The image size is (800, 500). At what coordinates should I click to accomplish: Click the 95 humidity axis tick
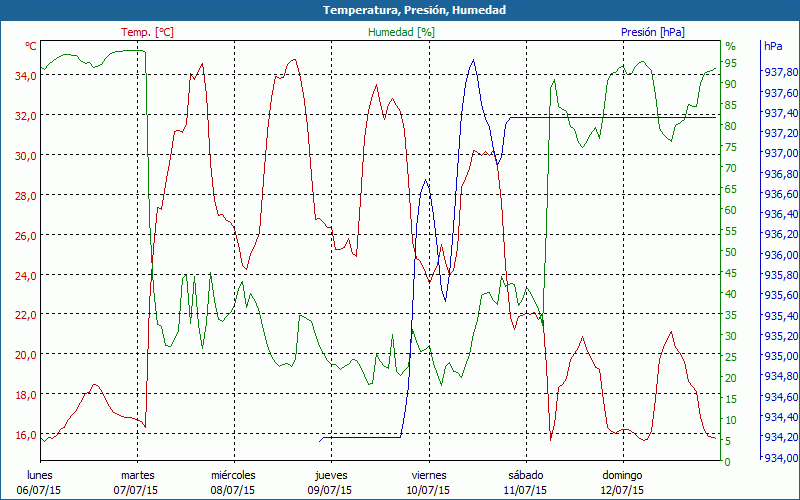tap(730, 63)
